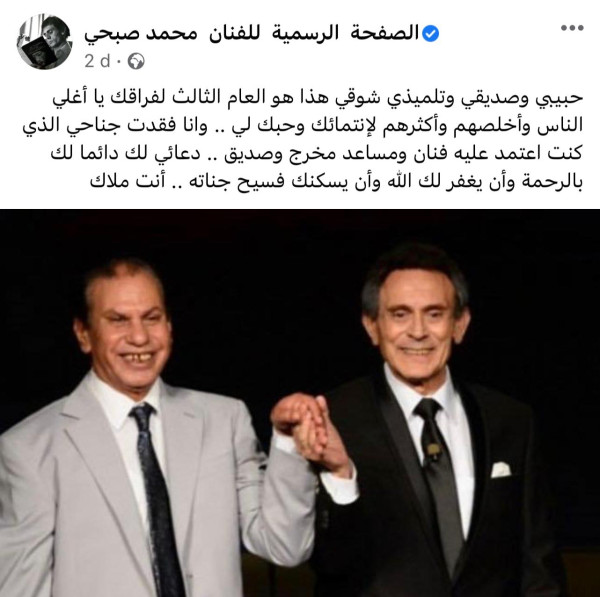Viewport: 600px width, 597px height.
Task: Open the three-dots post options menu
Action: pyautogui.click(x=572, y=28)
